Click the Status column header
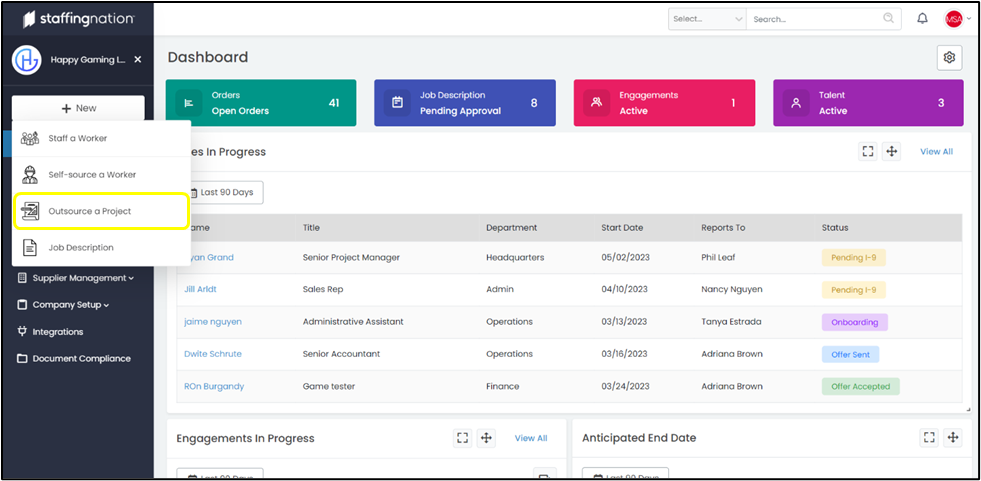The width and height of the screenshot is (981, 481). click(x=835, y=228)
